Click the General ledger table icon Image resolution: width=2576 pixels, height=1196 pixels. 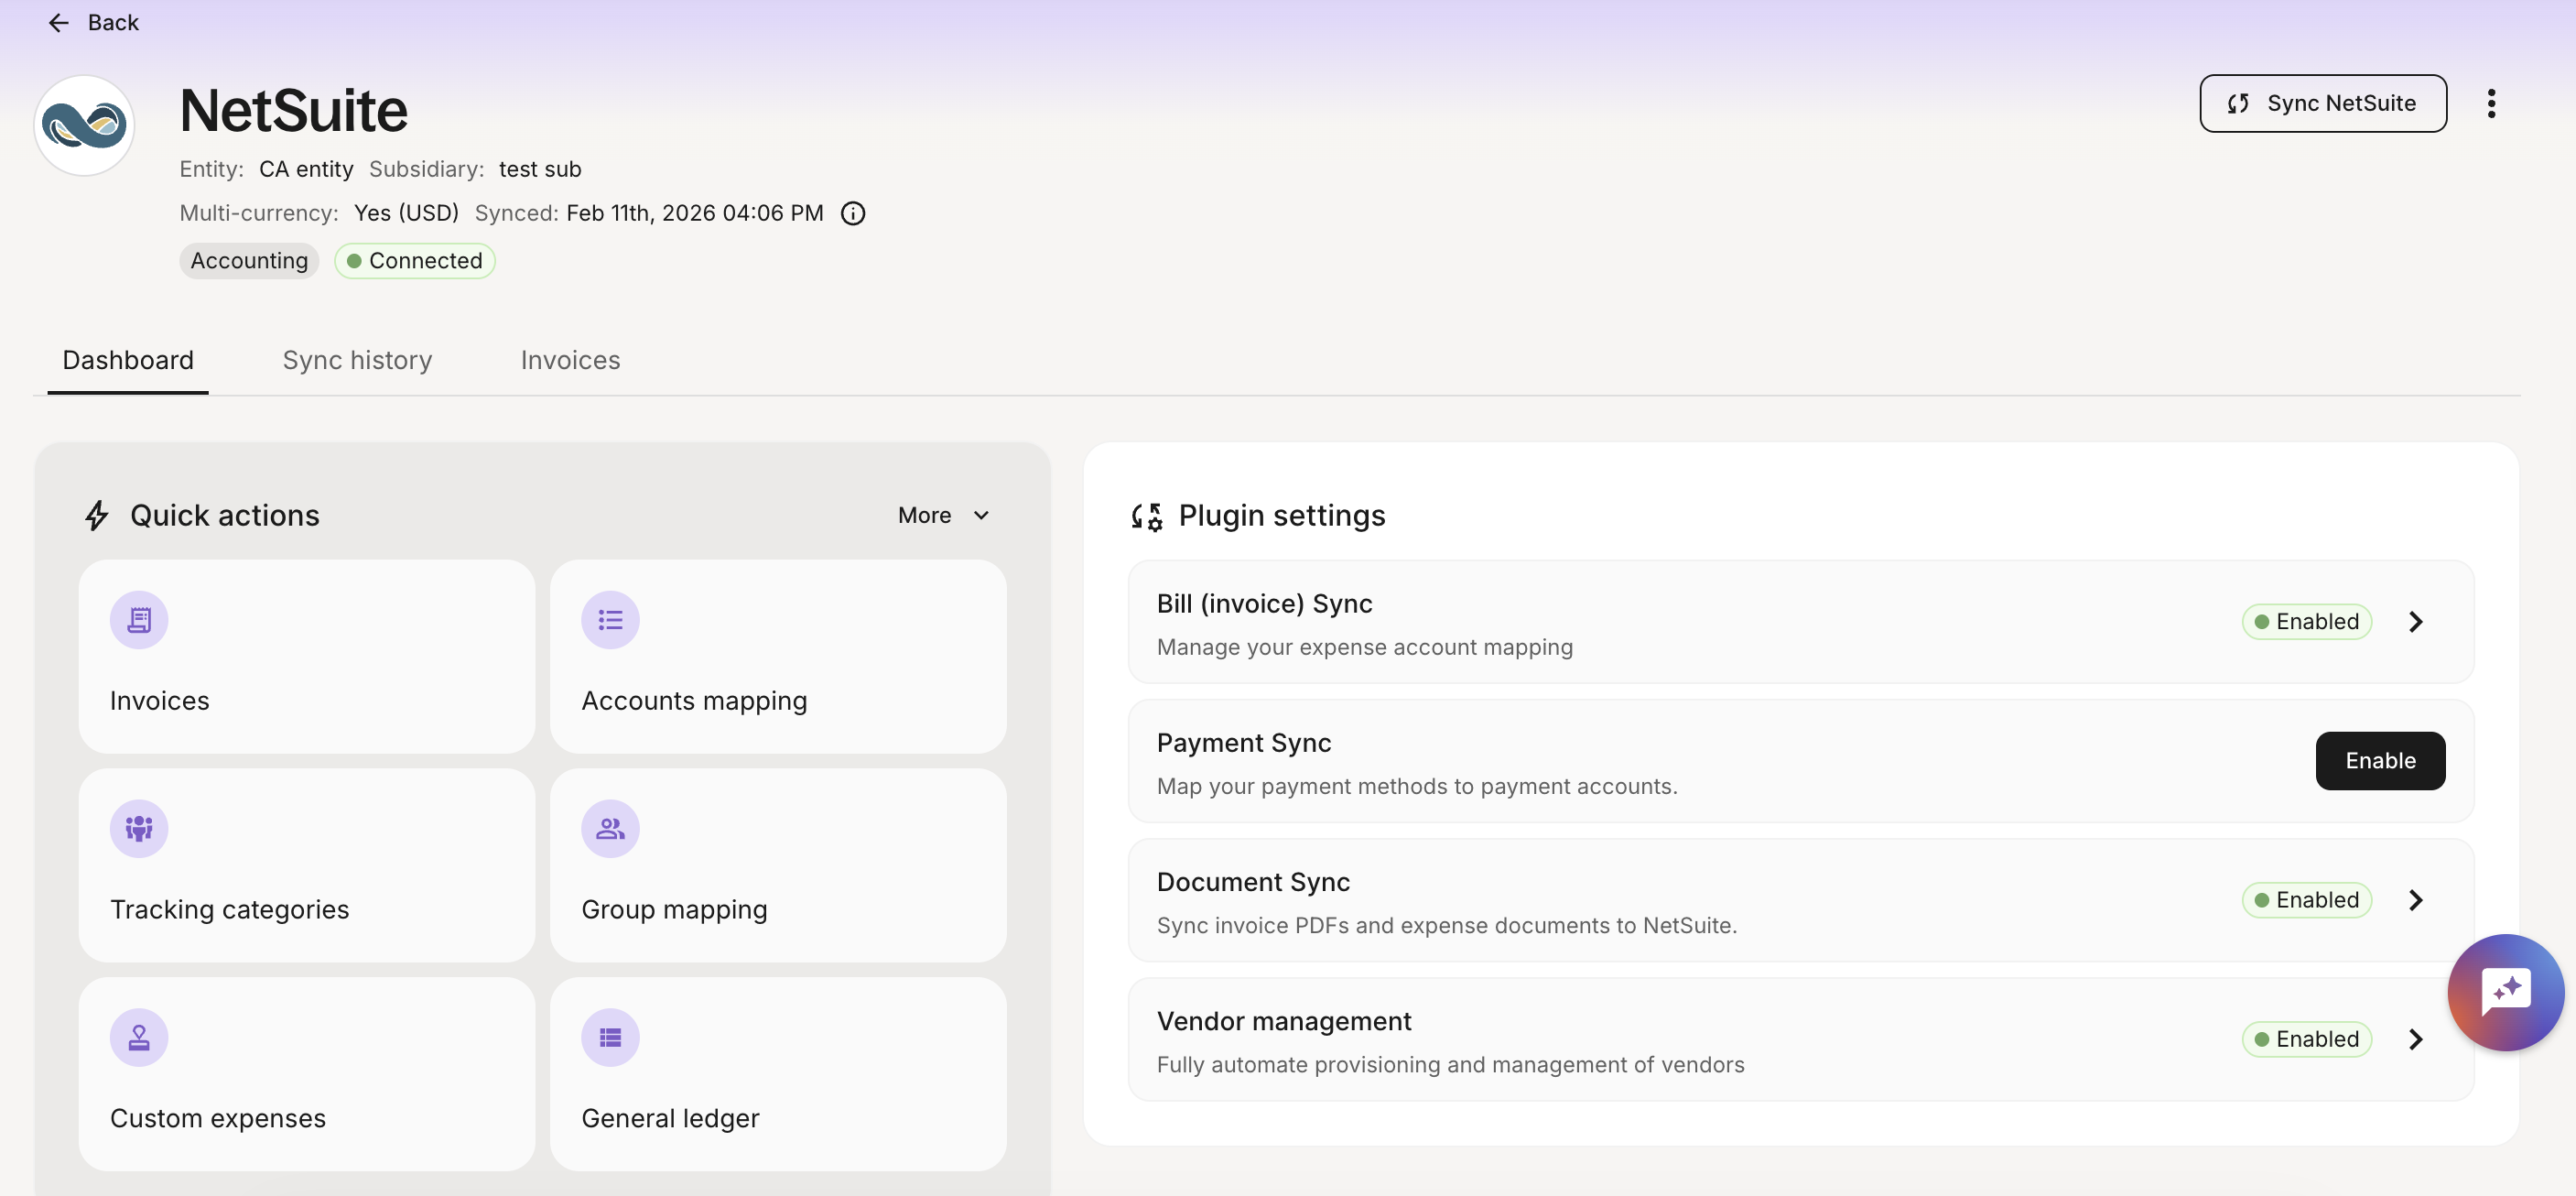[x=610, y=1037]
